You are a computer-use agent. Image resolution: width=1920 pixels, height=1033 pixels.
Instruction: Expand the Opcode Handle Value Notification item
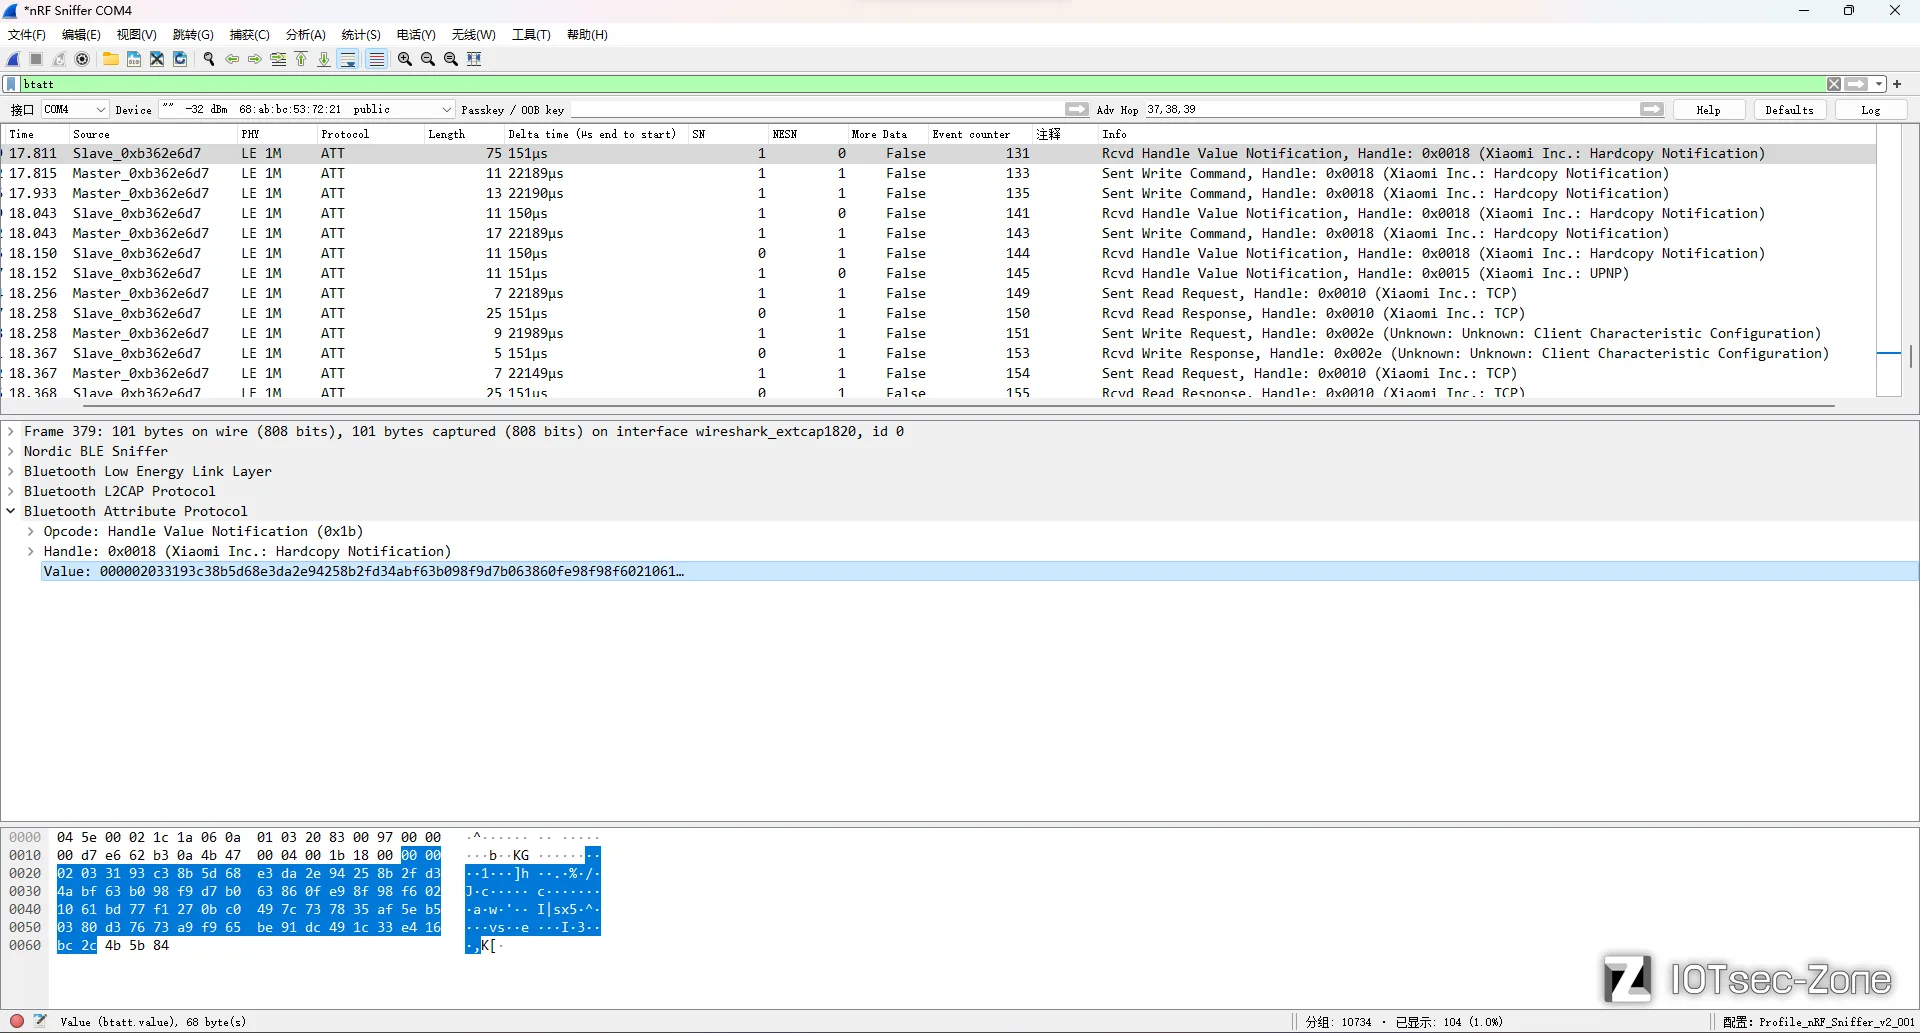click(x=31, y=532)
